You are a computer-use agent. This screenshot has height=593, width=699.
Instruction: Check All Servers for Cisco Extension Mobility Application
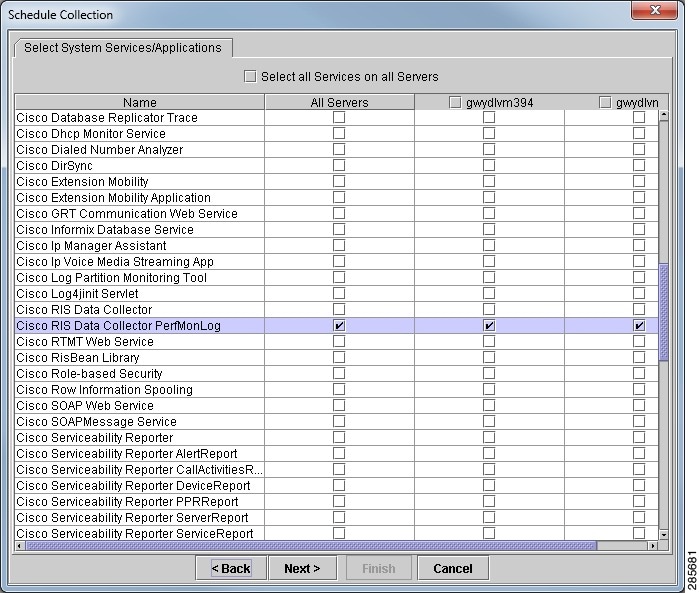pos(339,198)
